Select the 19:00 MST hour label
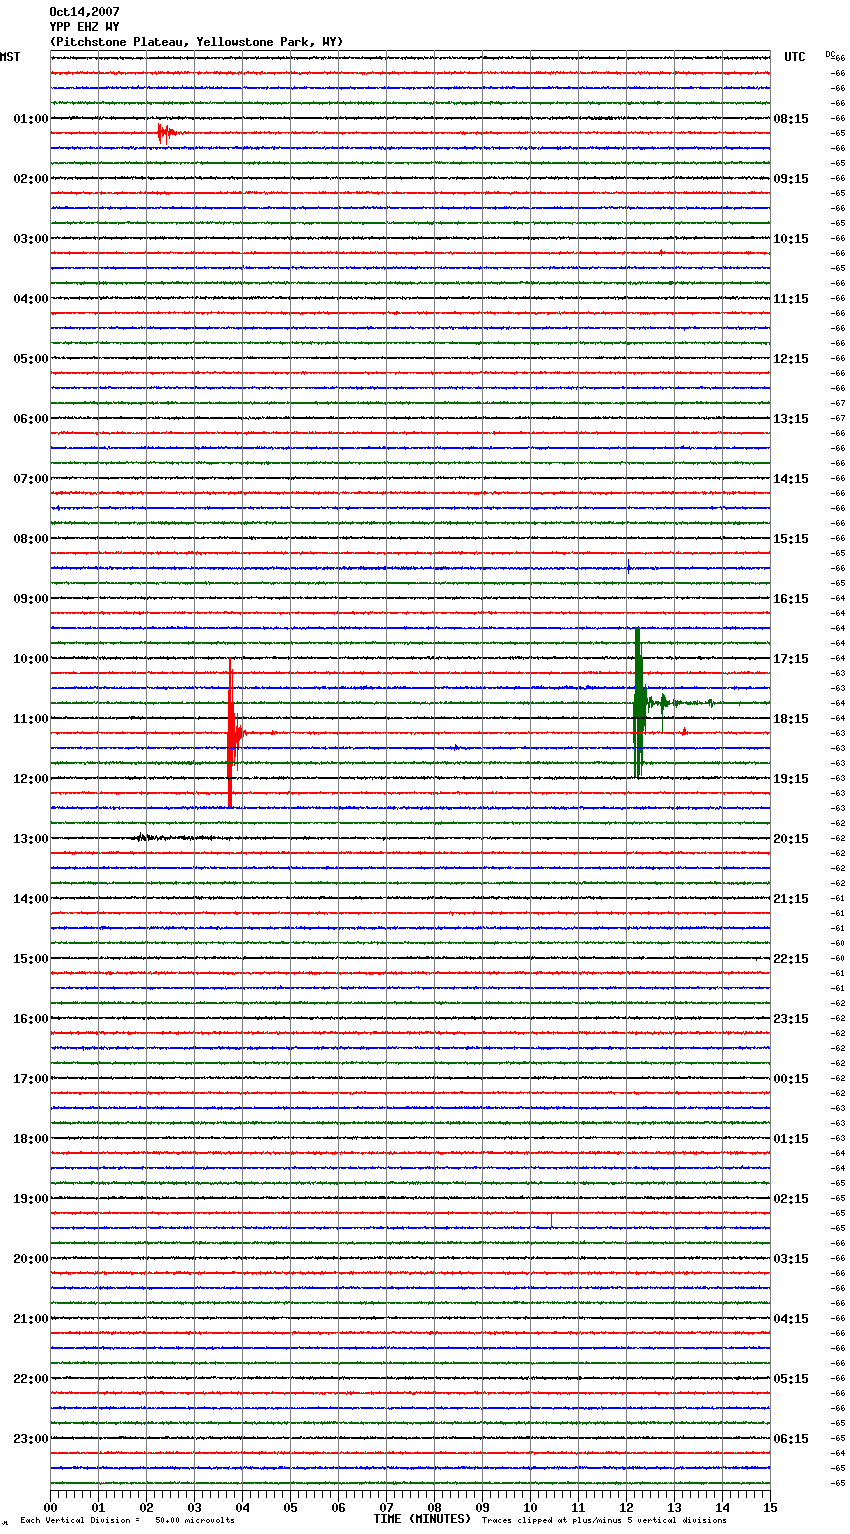This screenshot has width=850, height=1534. pos(30,1199)
